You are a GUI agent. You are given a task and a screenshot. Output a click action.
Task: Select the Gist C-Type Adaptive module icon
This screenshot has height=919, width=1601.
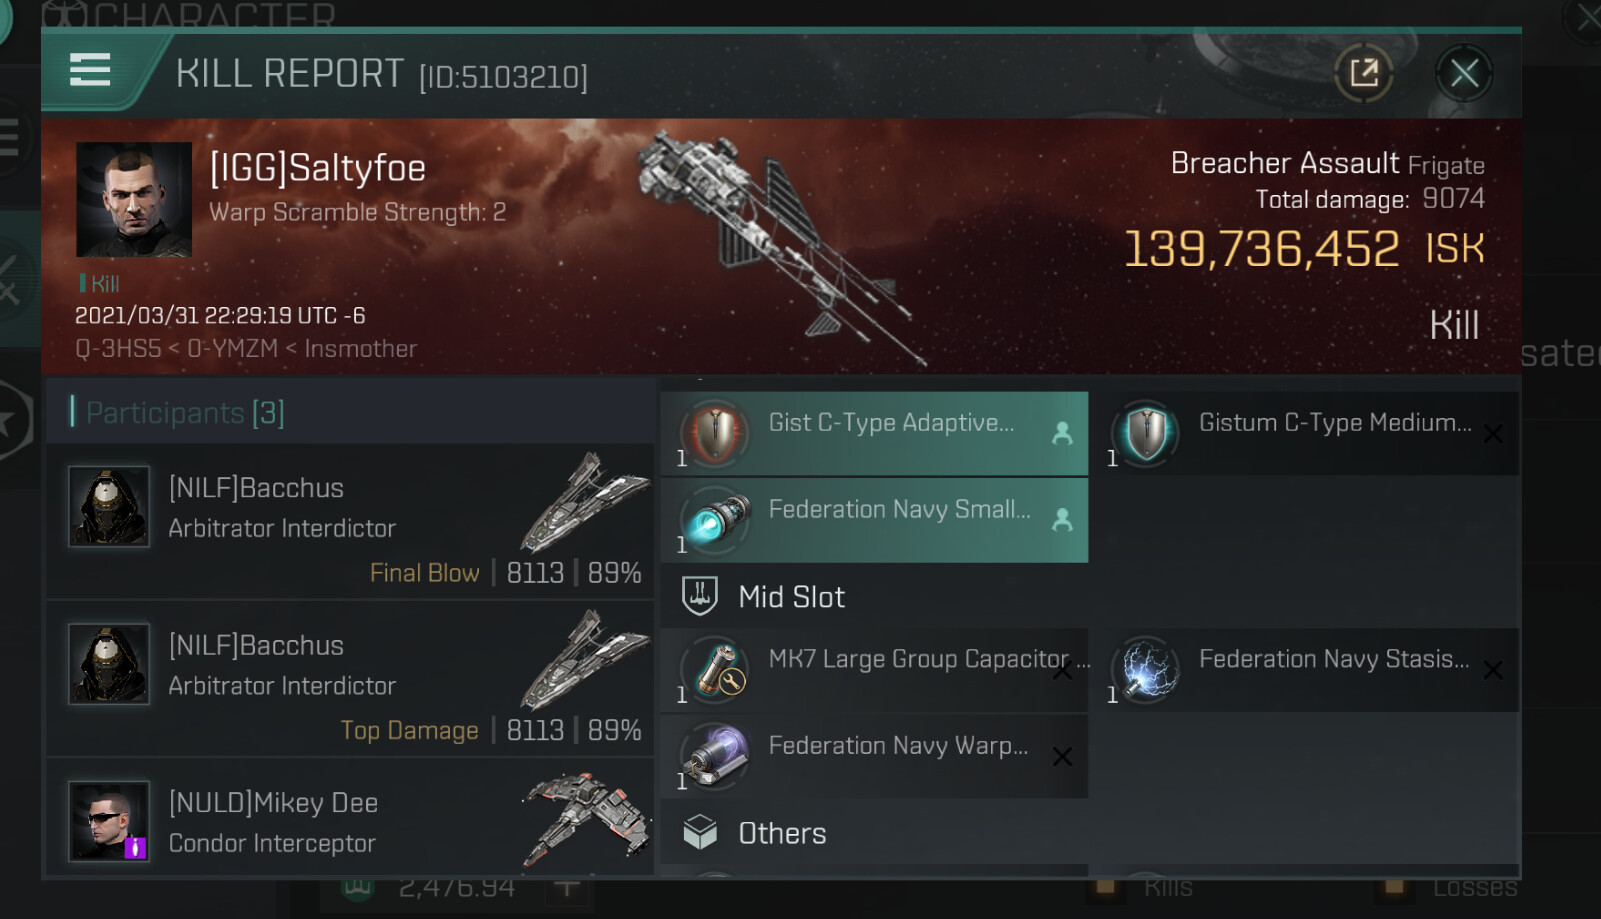pyautogui.click(x=715, y=434)
